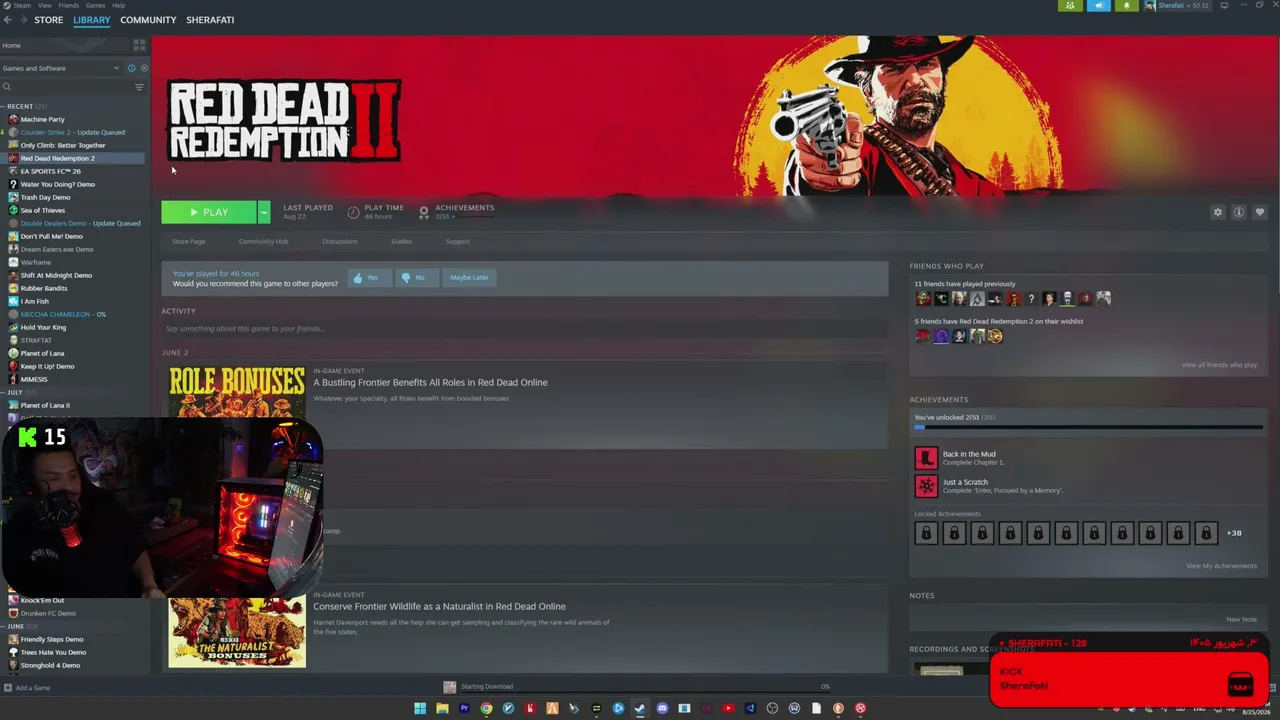This screenshot has height=720, width=1280.
Task: Click View My Achievements link
Action: (1221, 566)
